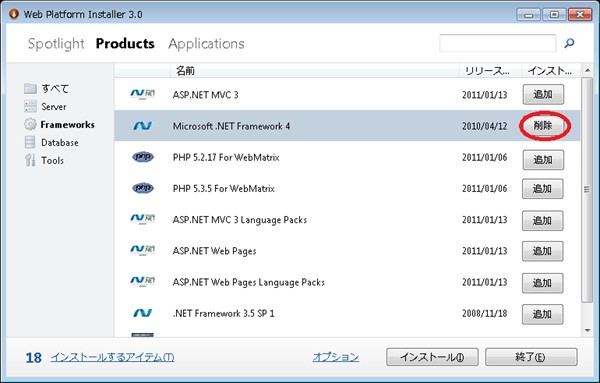This screenshot has width=600, height=383.
Task: Sort by the インスト column header
Action: pos(551,70)
